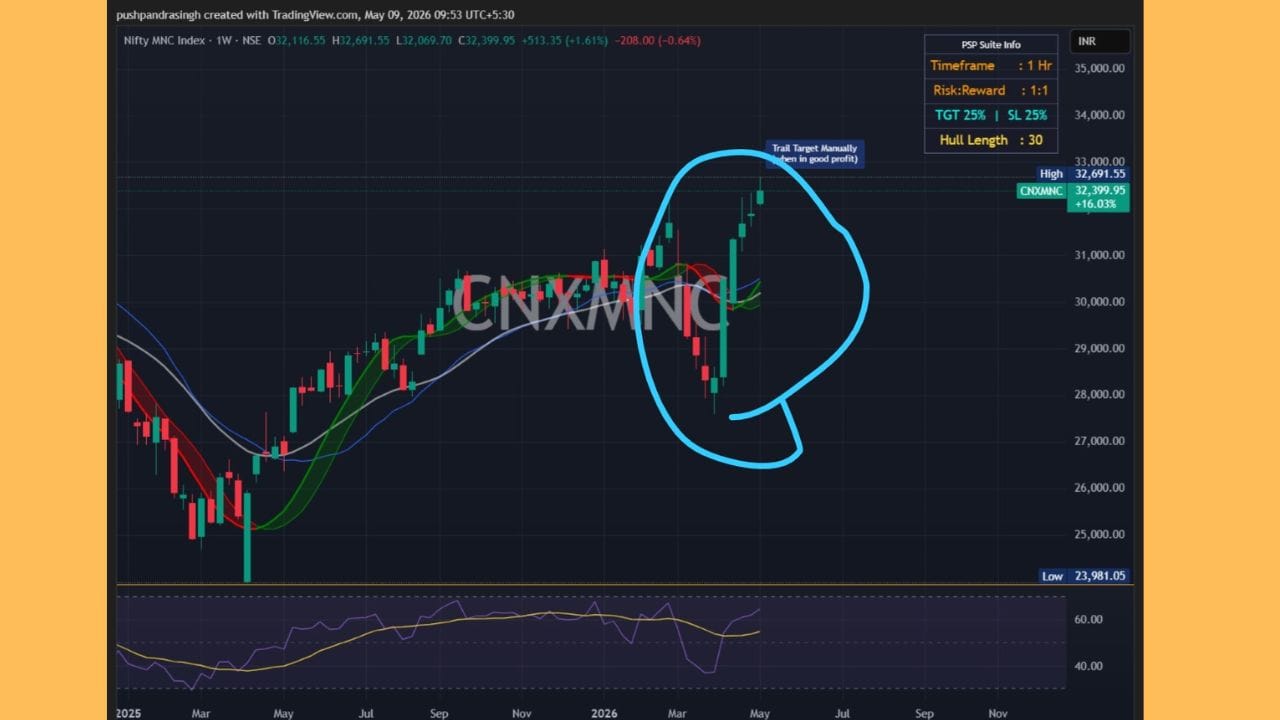Click the 2025 time axis label
The width and height of the screenshot is (1280, 720).
coord(130,714)
